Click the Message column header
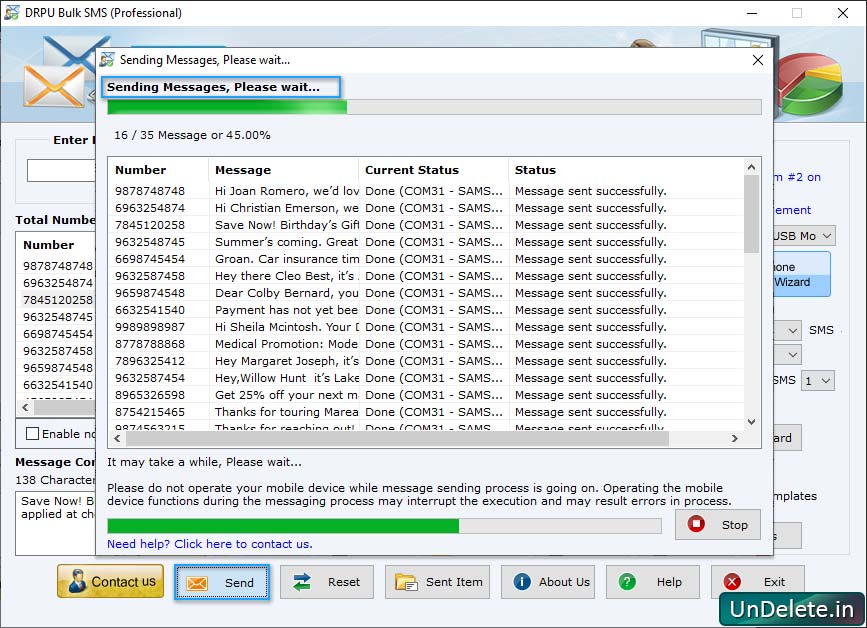This screenshot has width=867, height=628. 284,170
